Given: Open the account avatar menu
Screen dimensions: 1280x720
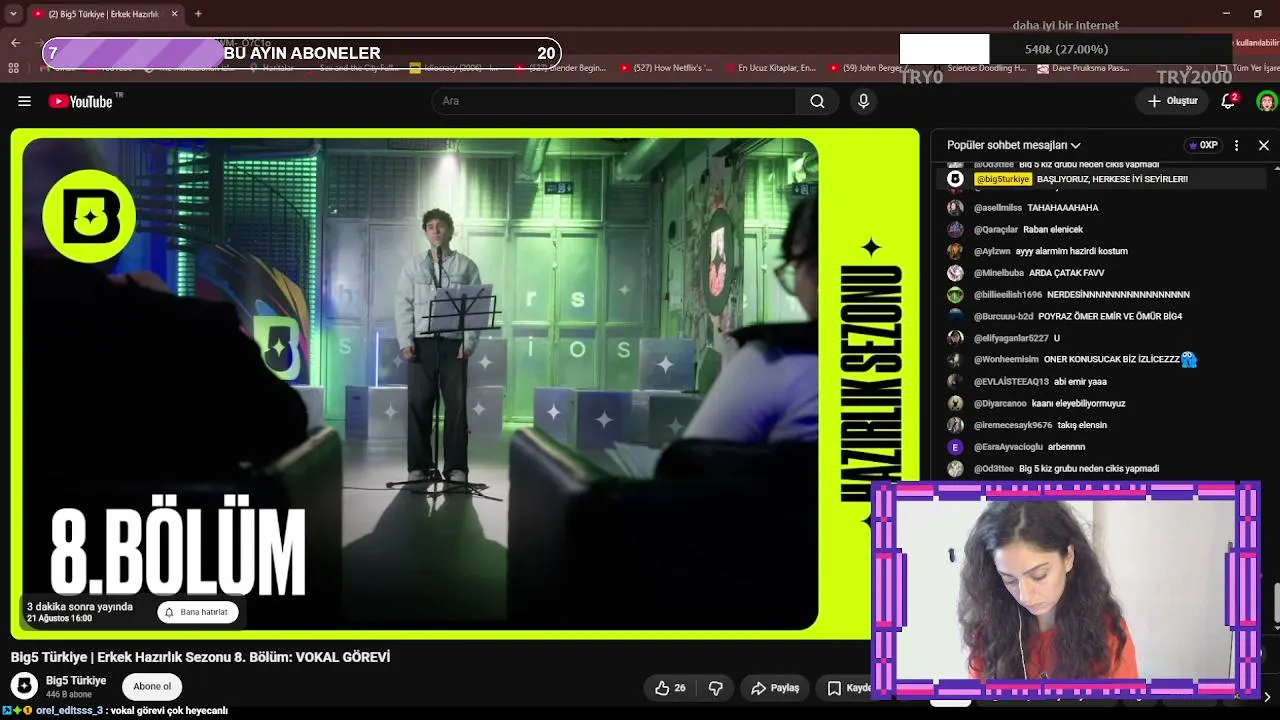Looking at the screenshot, I should click(x=1267, y=101).
